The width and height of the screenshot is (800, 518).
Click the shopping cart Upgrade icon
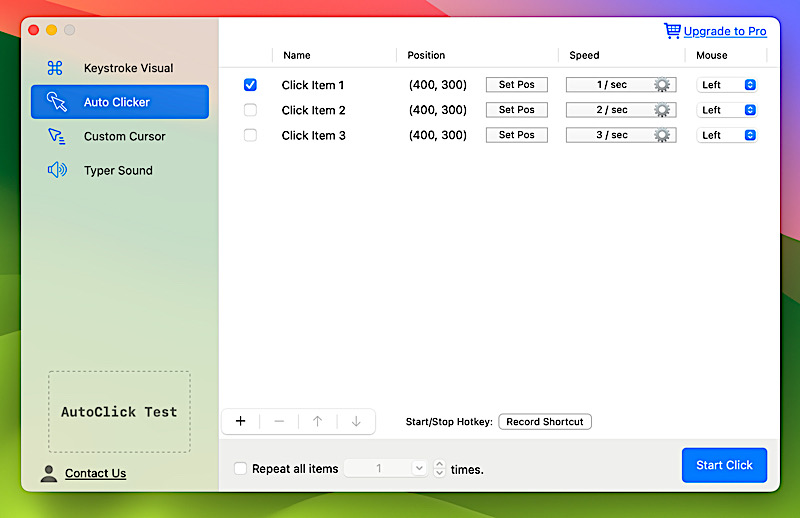coord(672,31)
